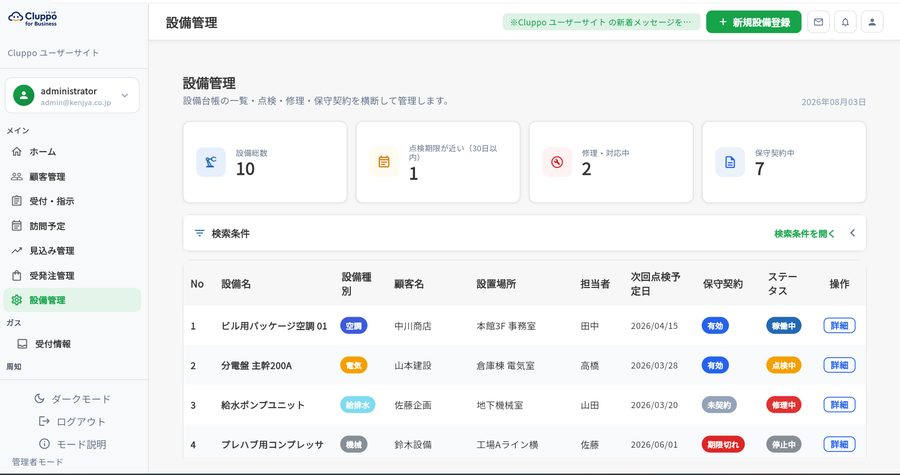
Task: Click the 訪問予定 calendar icon
Action: coord(17,226)
